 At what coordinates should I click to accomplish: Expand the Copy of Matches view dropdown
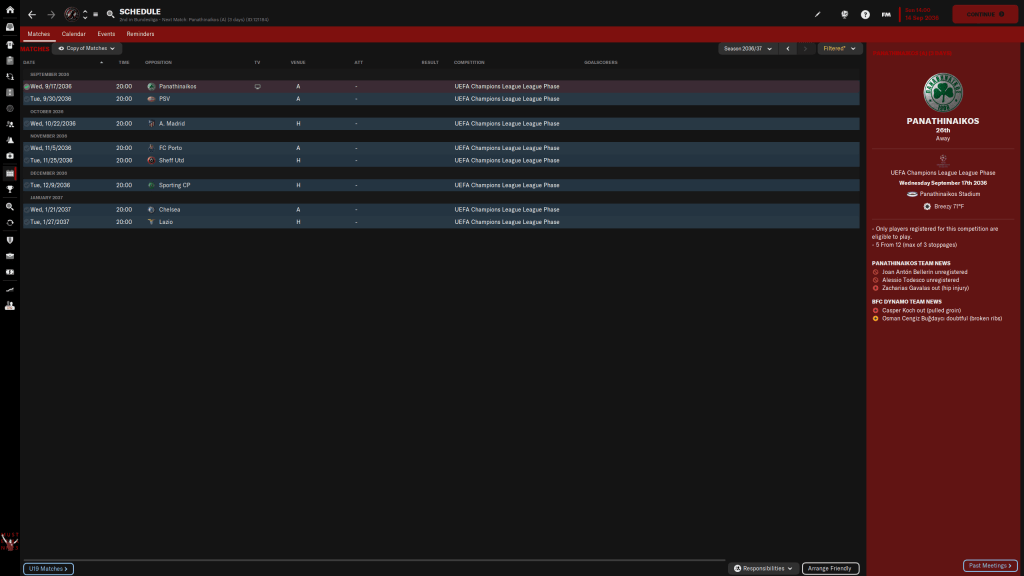pos(87,48)
